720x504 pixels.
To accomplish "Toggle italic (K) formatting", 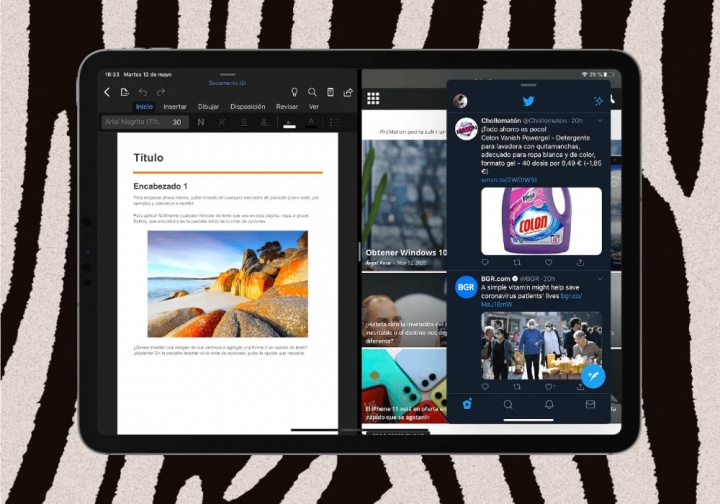I will (x=222, y=122).
